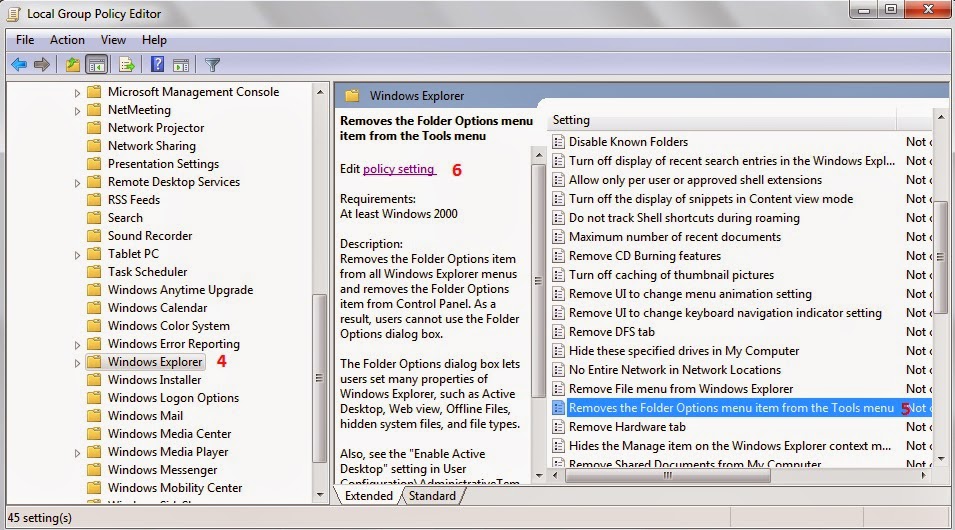The height and width of the screenshot is (530, 955).
Task: Toggle Show/Hide Console Tree toolbar icon
Action: (97, 64)
